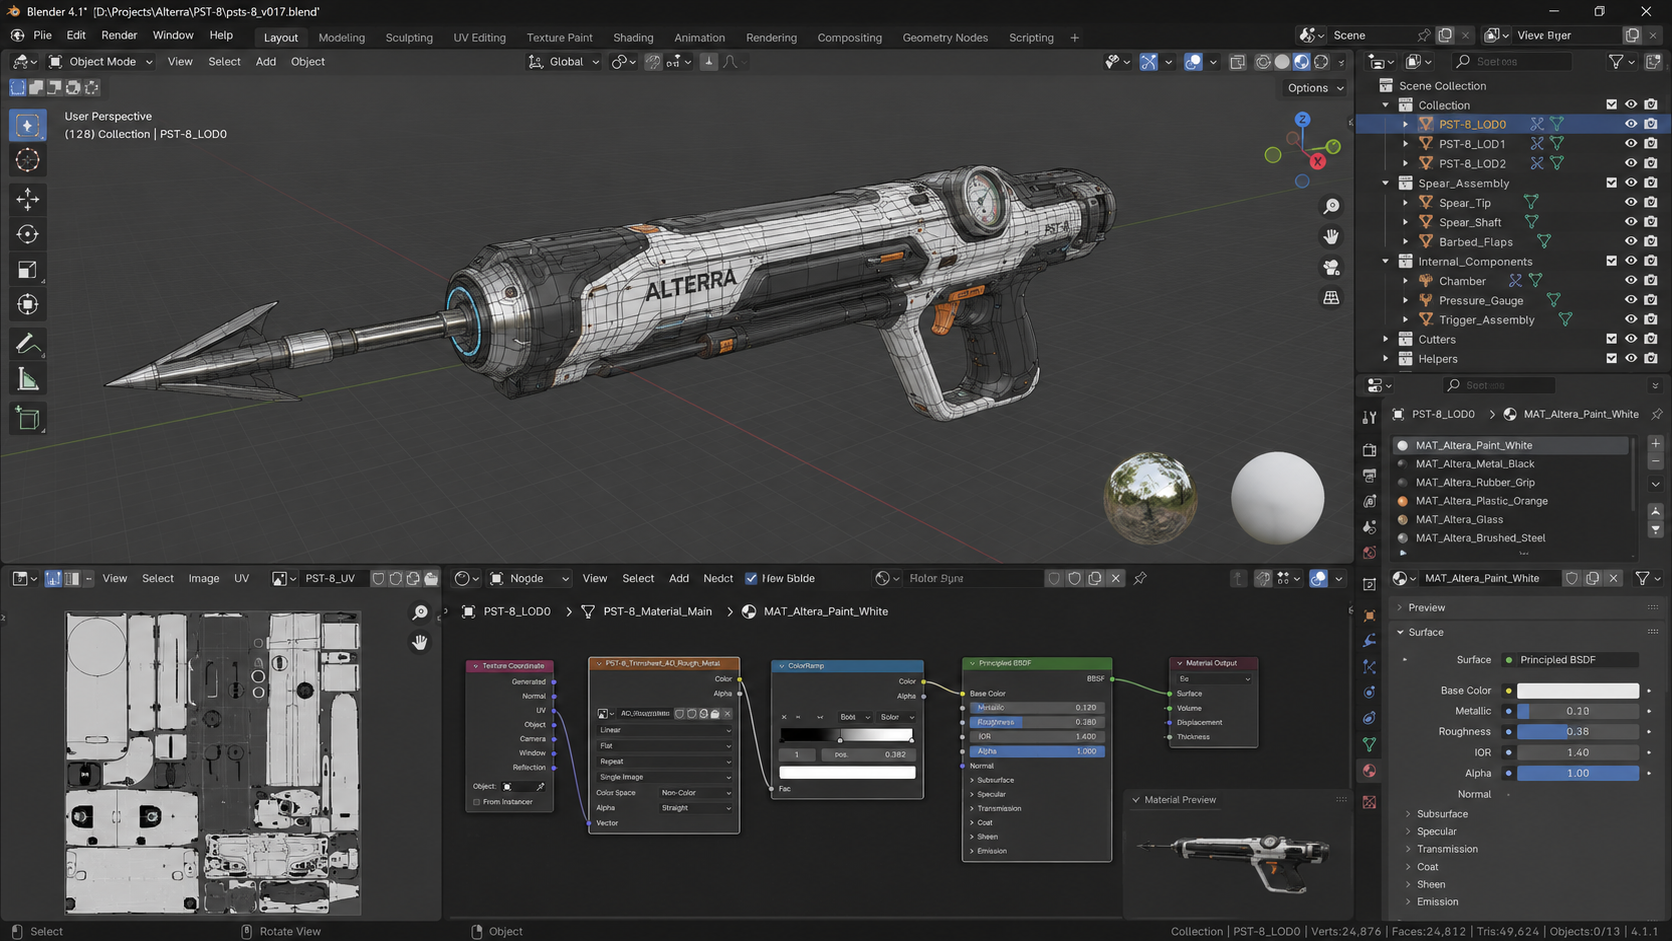
Task: Toggle the Use Nodes checkbox
Action: 751,578
